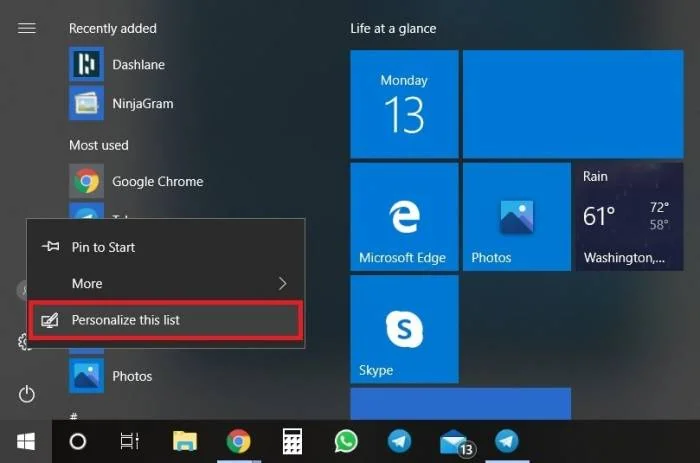
Task: Expand the hamburger menu in Start
Action: [x=27, y=28]
